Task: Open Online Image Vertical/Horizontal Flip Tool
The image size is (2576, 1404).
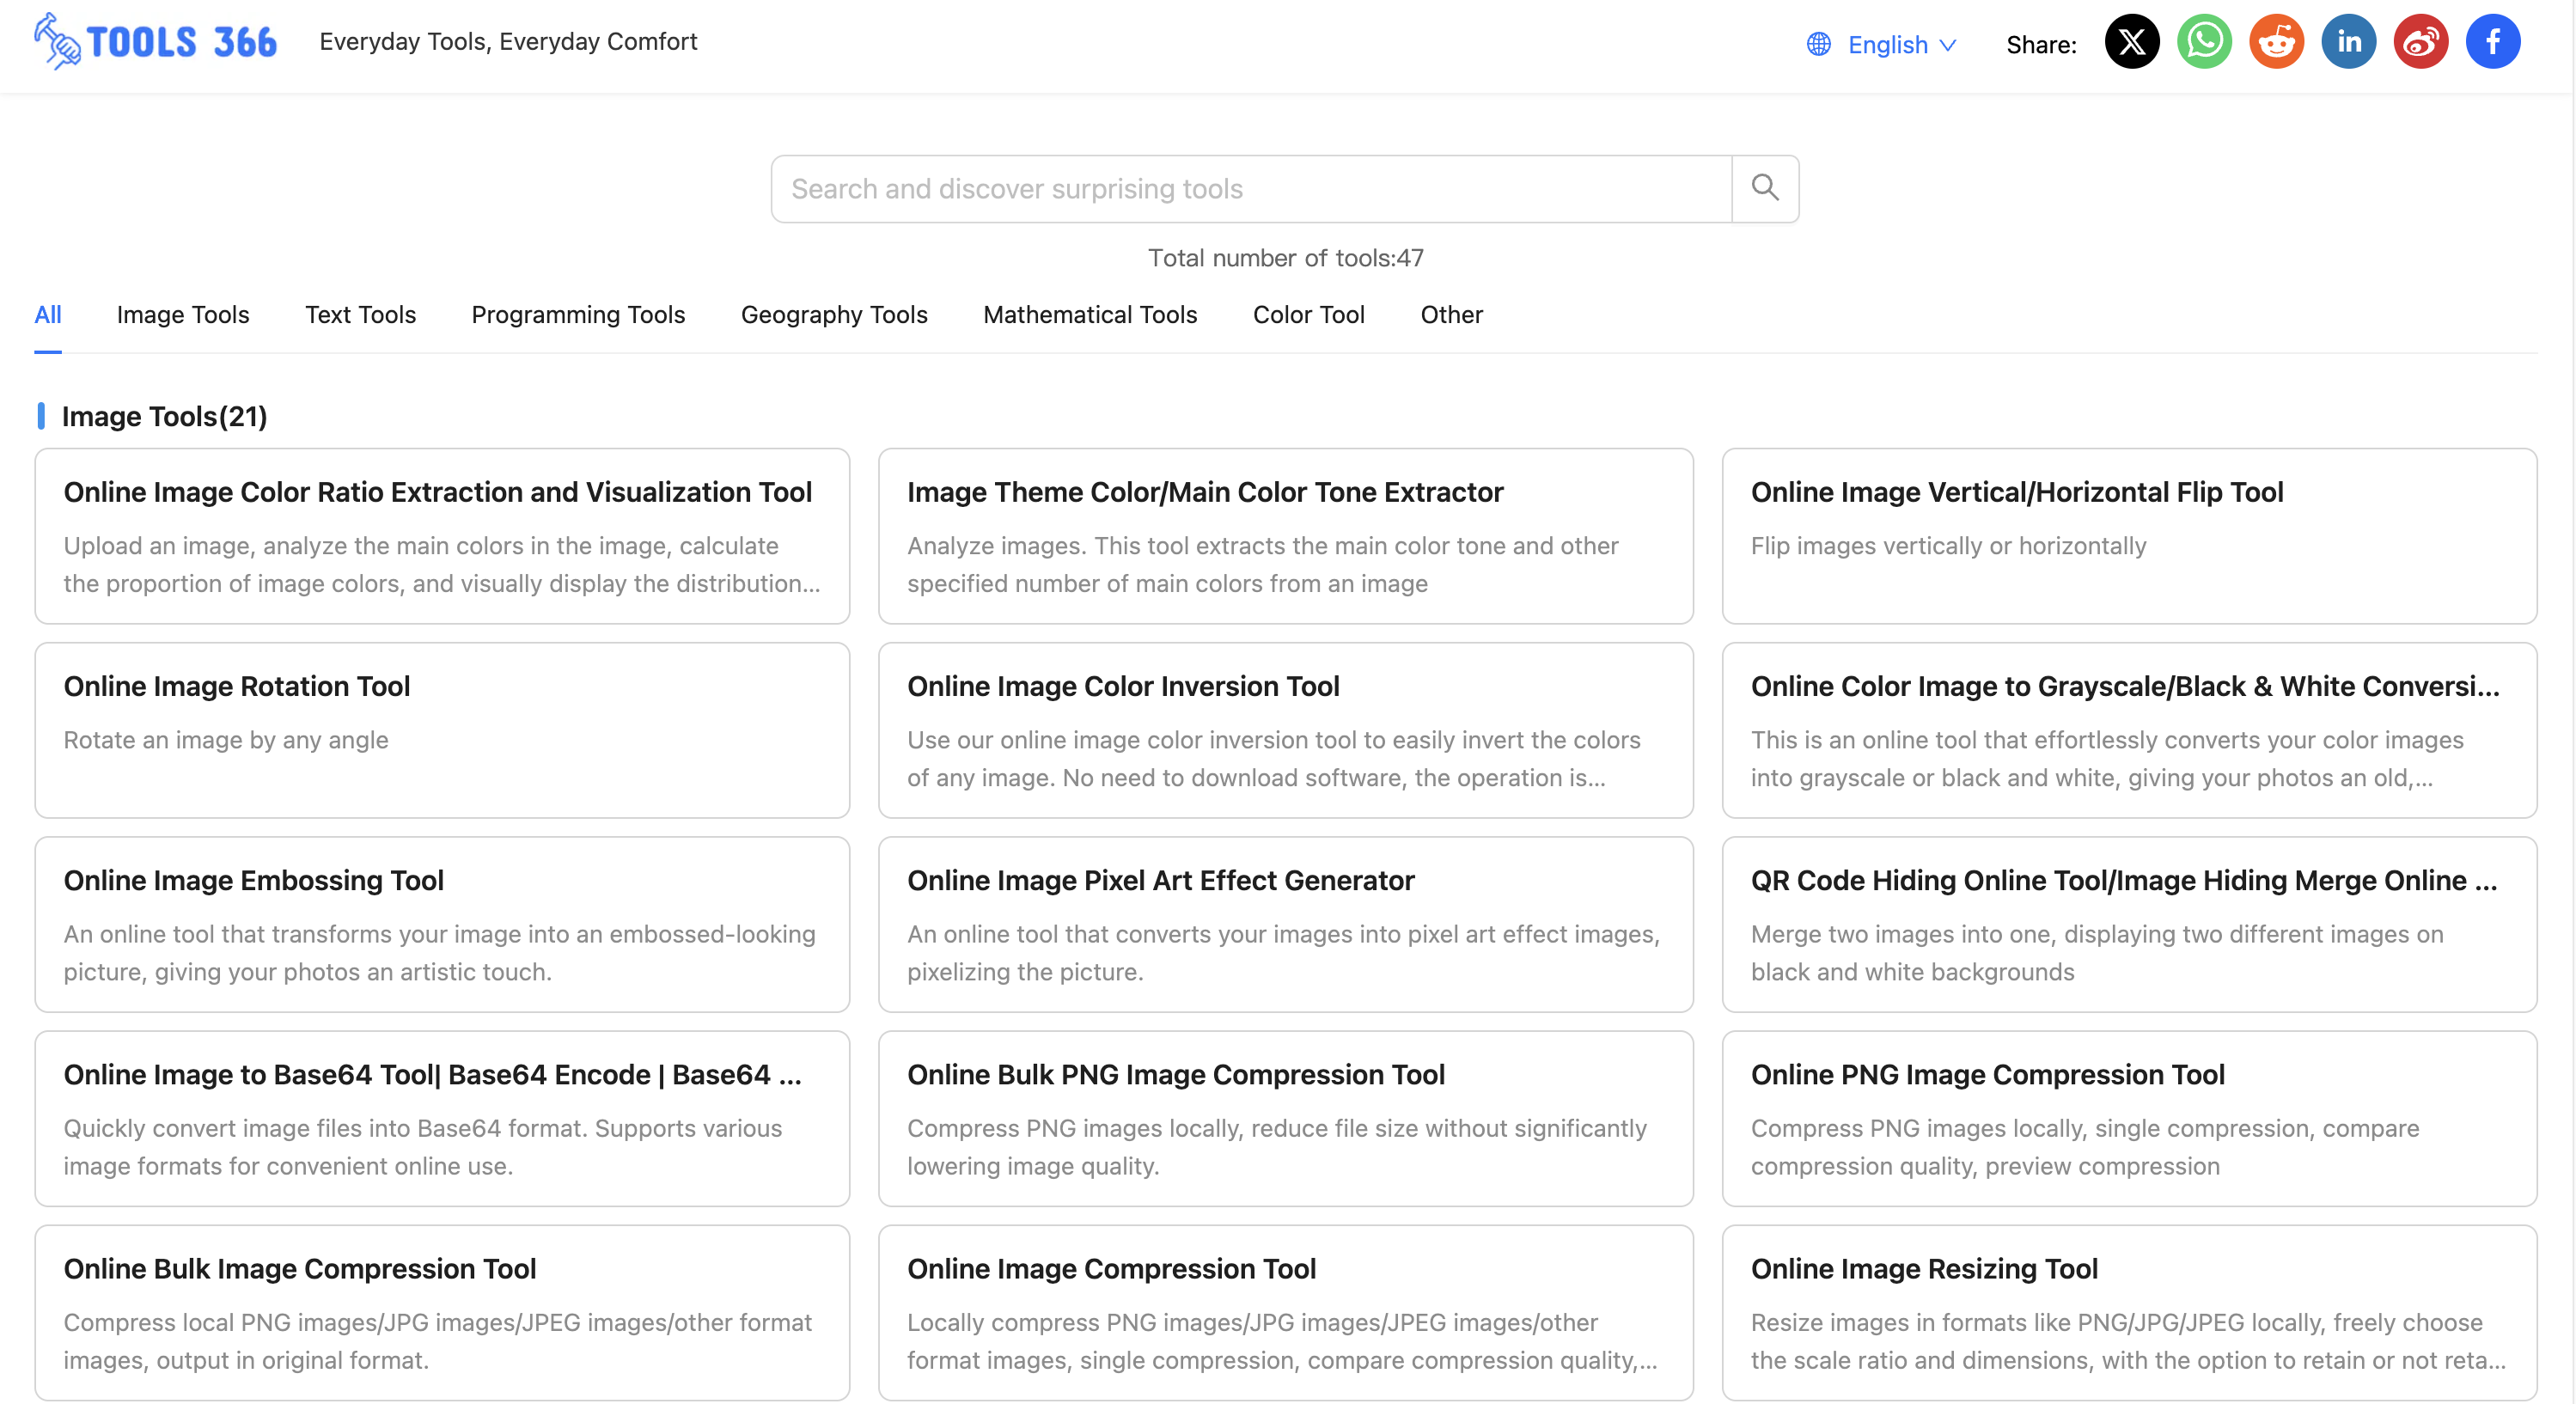Action: pyautogui.click(x=2129, y=536)
